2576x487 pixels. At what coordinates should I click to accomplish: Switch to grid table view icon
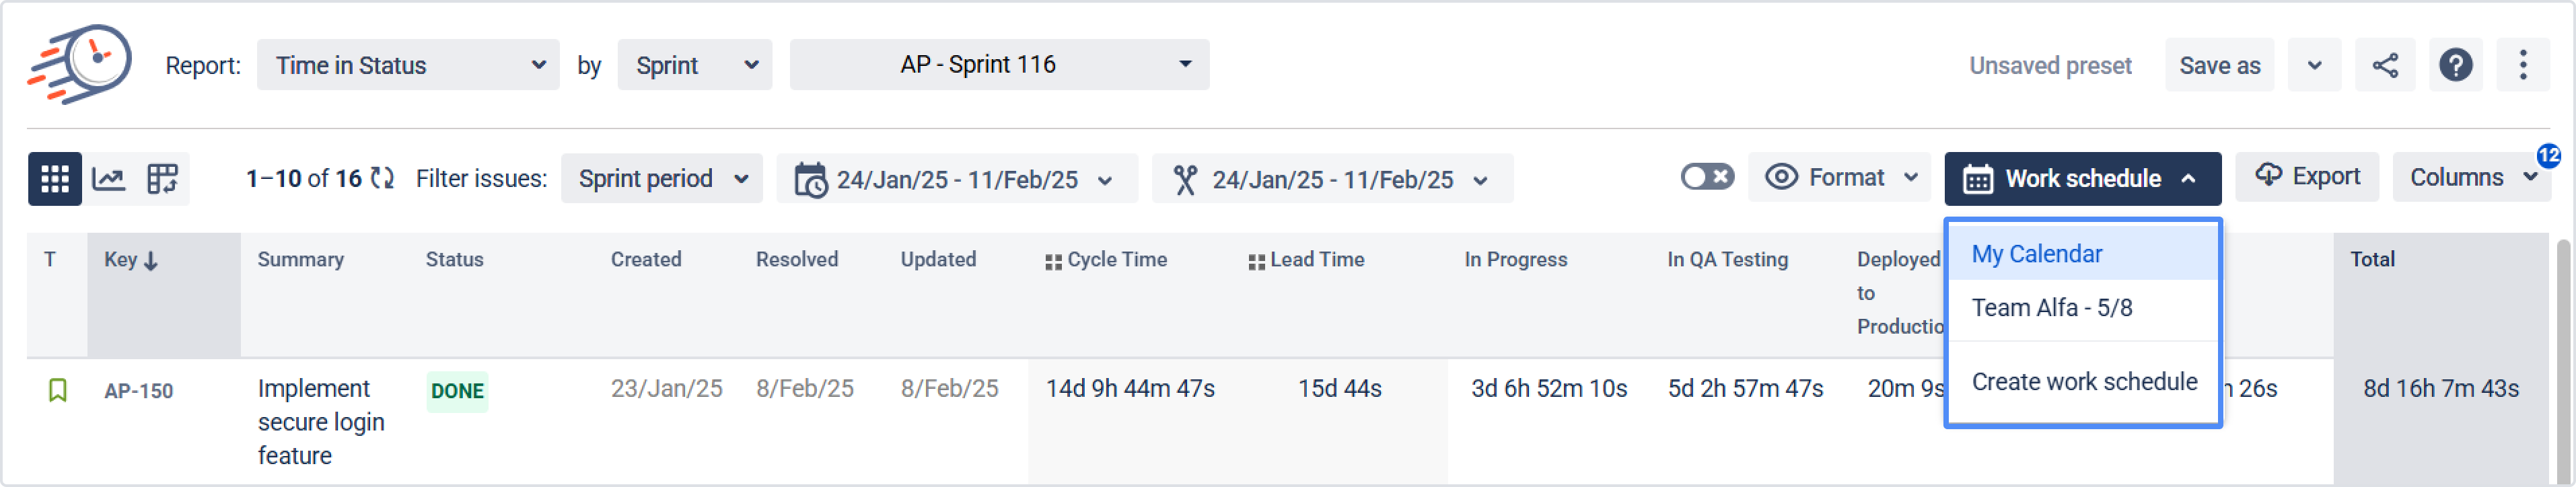pyautogui.click(x=55, y=179)
